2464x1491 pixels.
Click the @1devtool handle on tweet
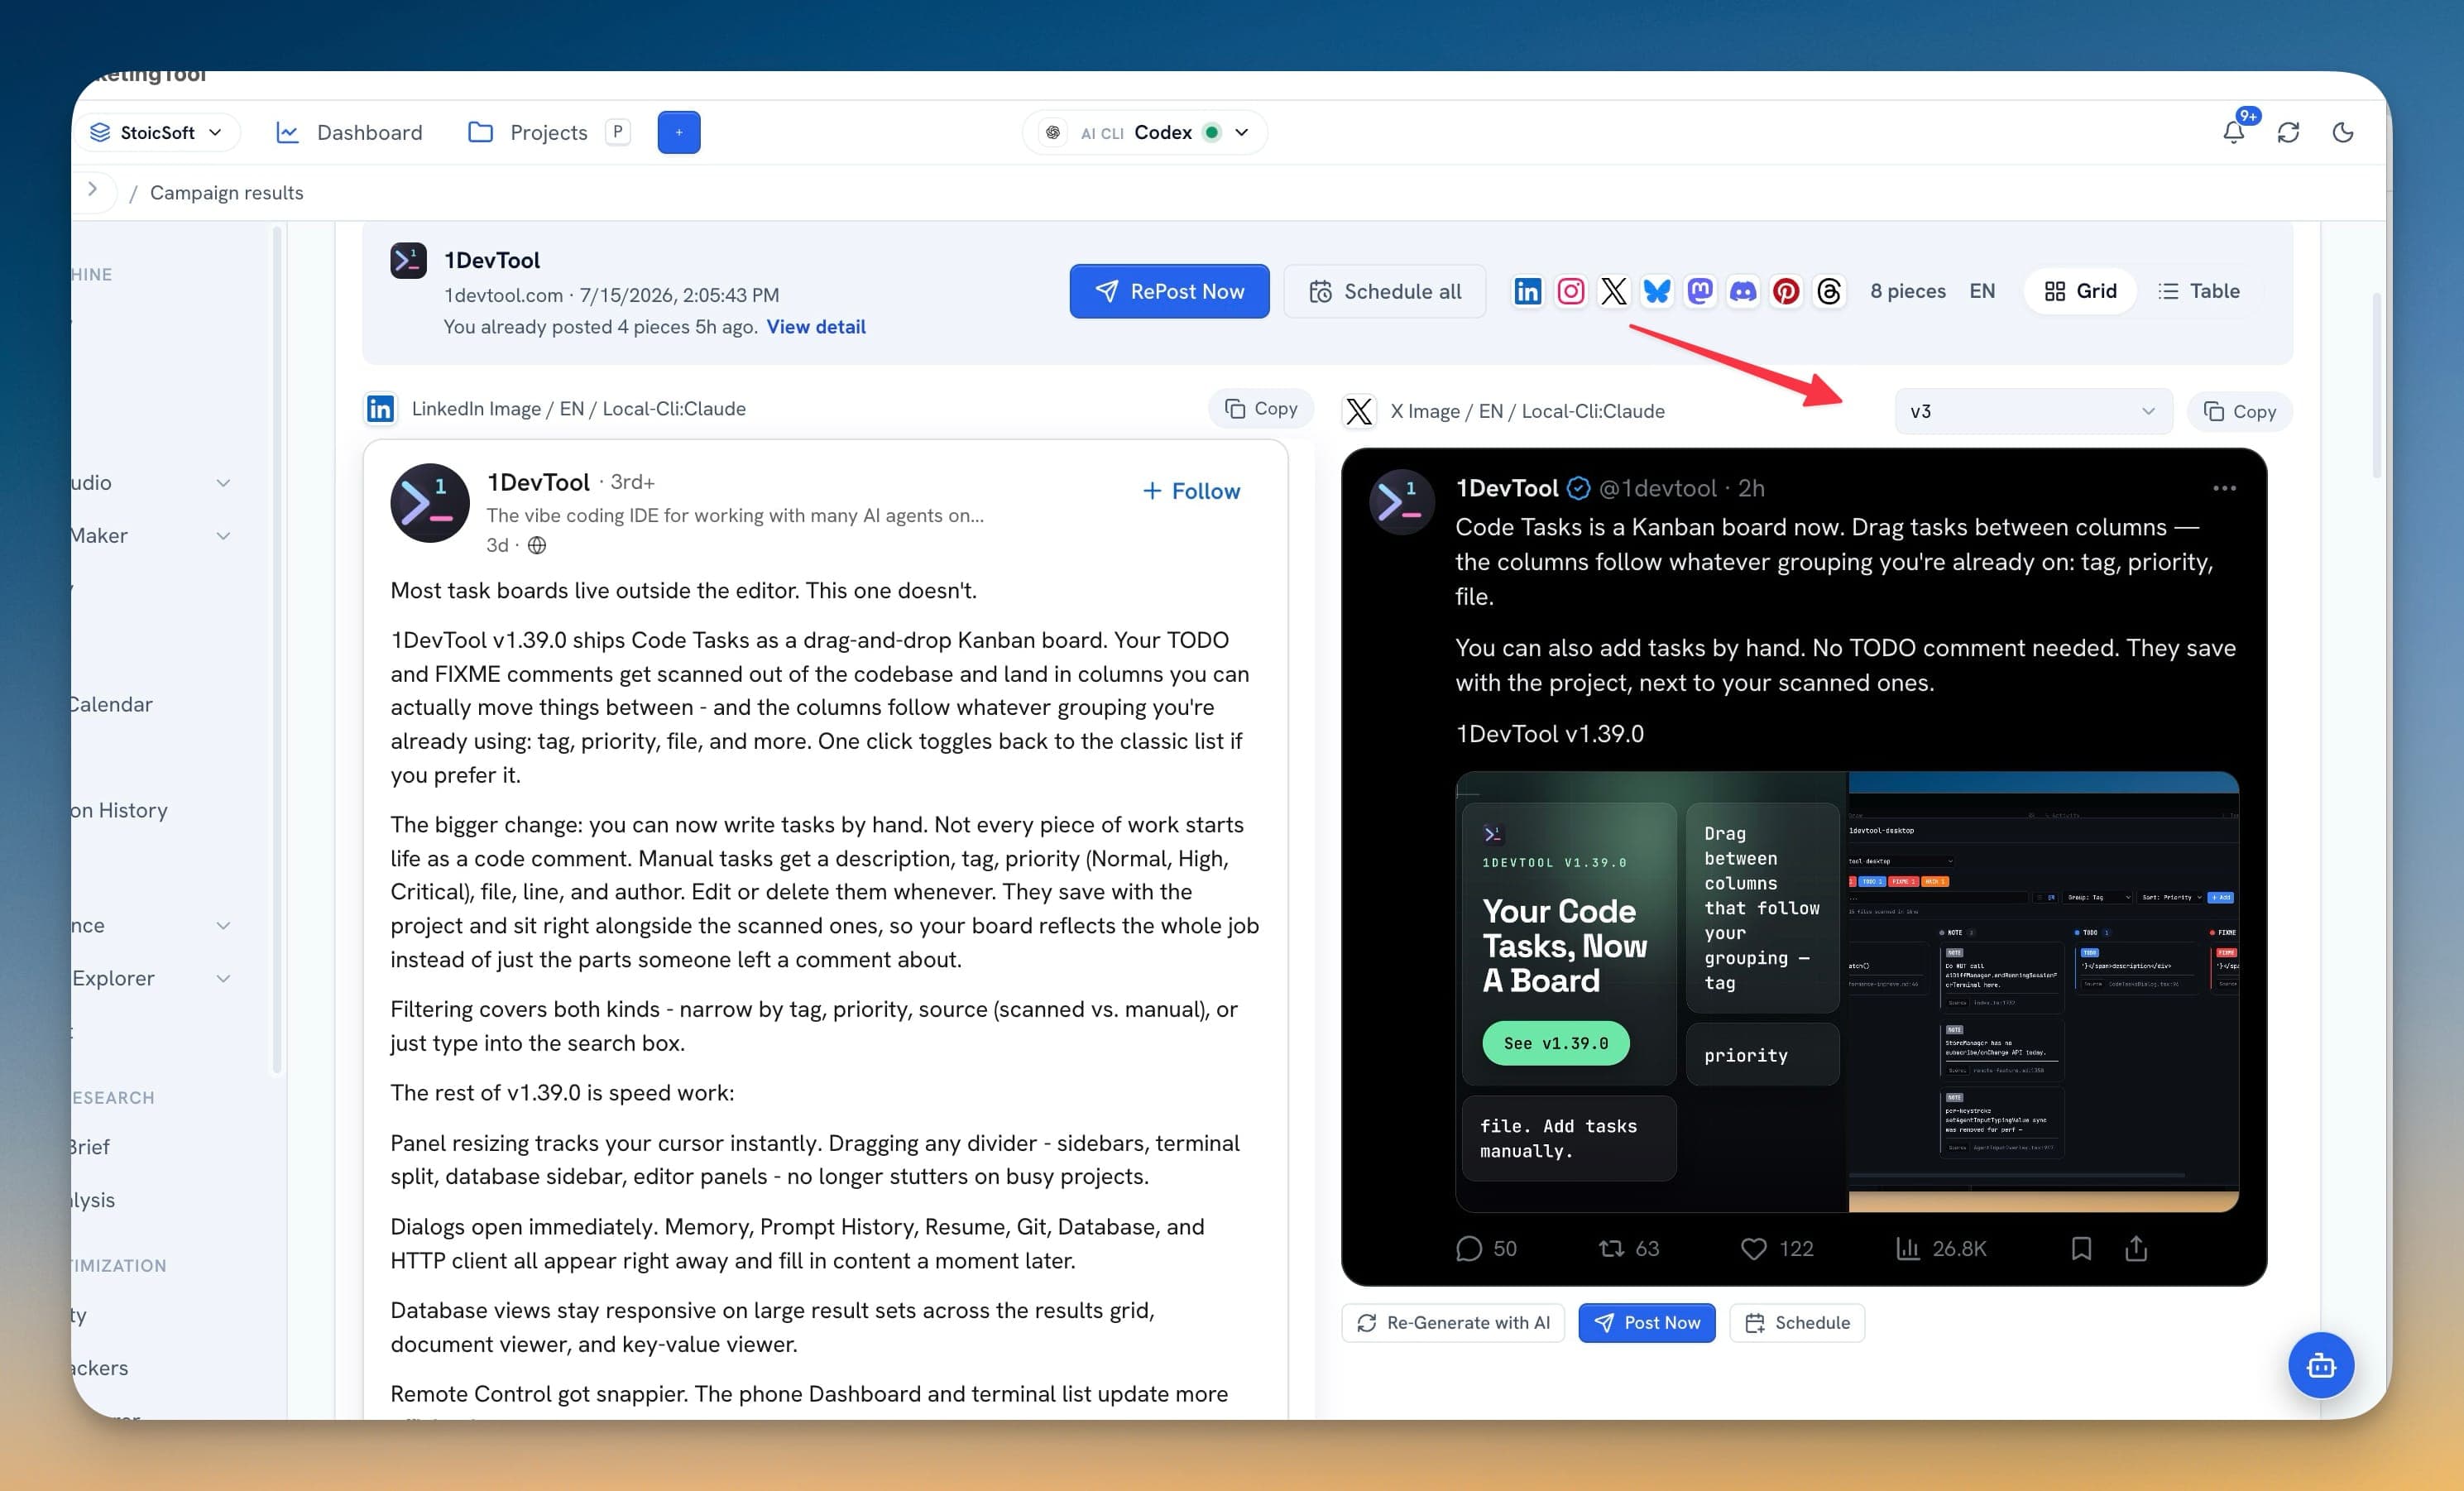click(x=1657, y=488)
